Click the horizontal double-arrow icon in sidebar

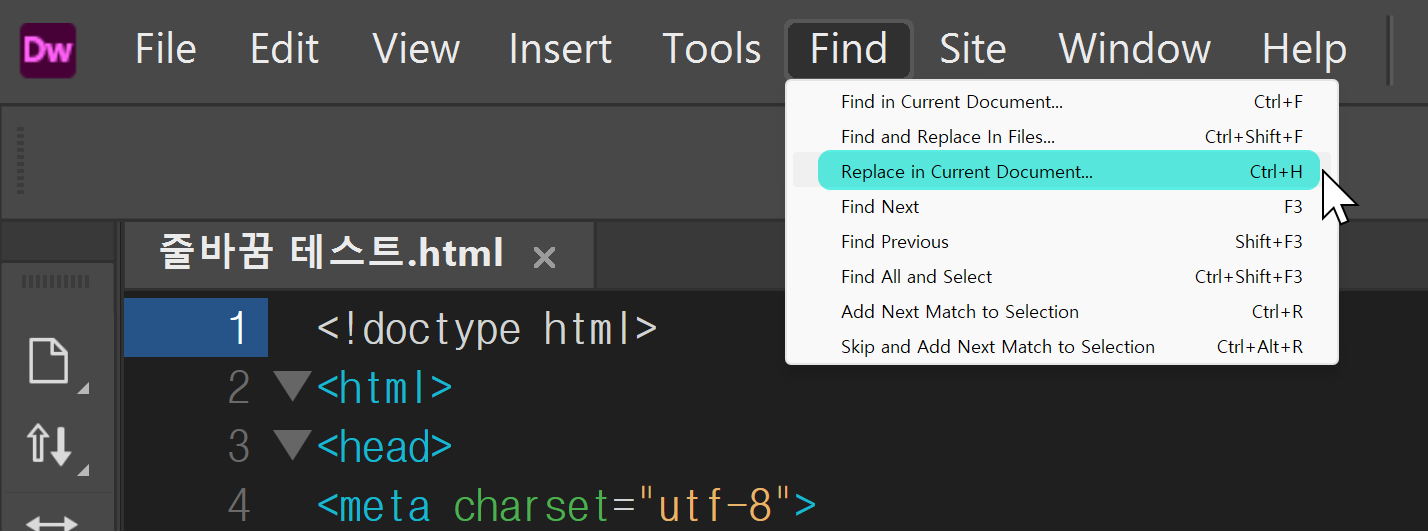49,521
